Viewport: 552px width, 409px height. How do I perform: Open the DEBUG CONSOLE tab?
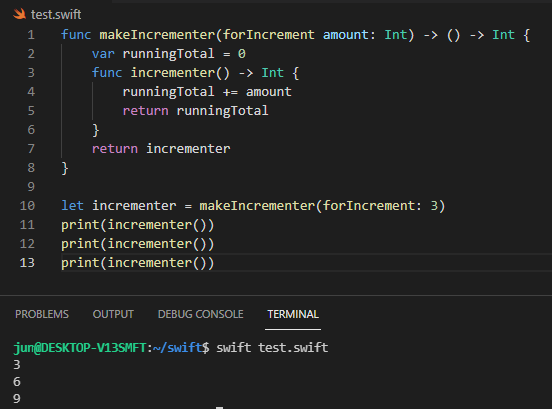point(201,314)
